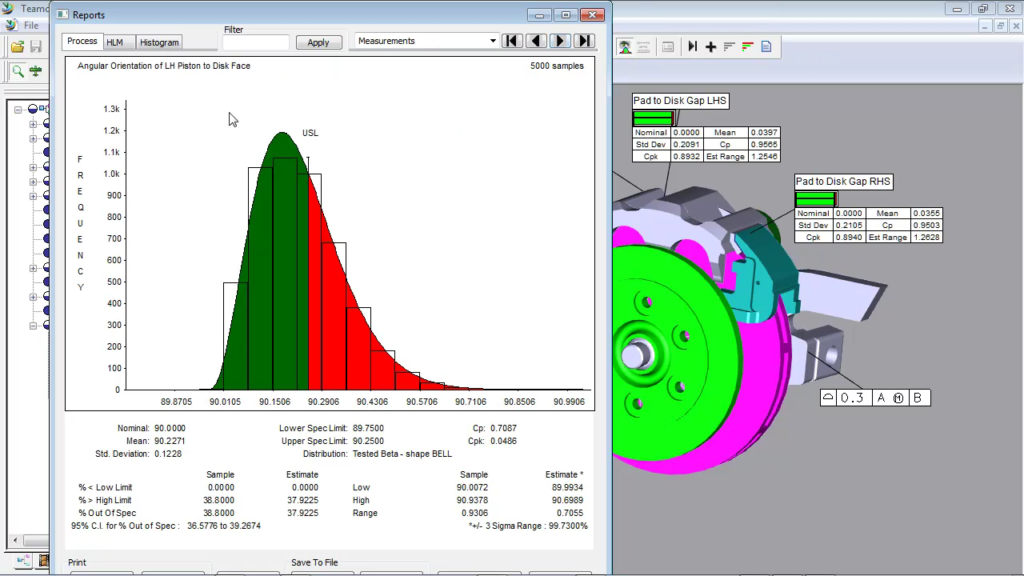The height and width of the screenshot is (576, 1024).
Task: Click inside the Filter text field
Action: click(x=255, y=40)
